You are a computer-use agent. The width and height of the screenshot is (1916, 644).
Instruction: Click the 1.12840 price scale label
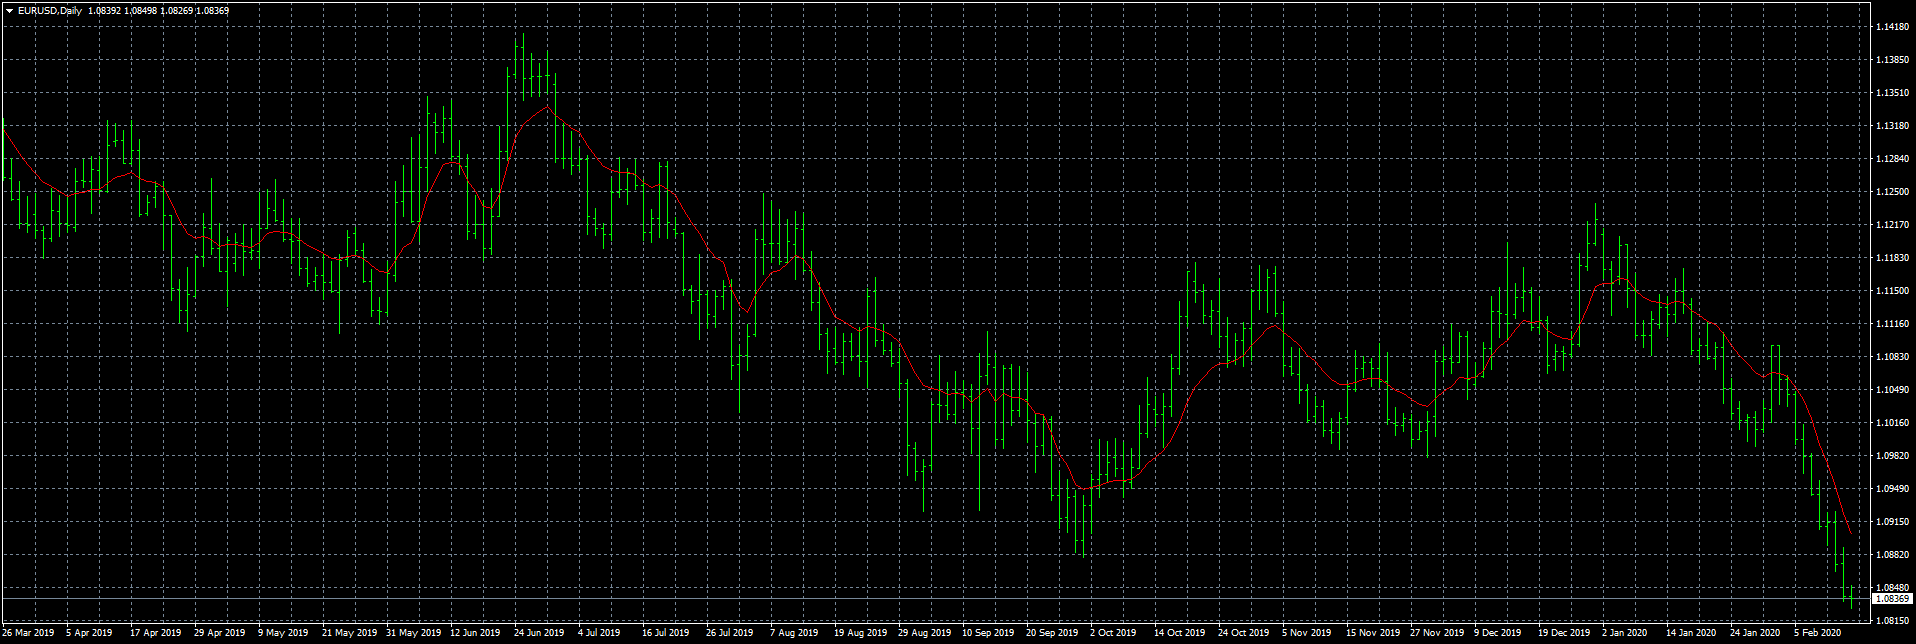[1892, 159]
